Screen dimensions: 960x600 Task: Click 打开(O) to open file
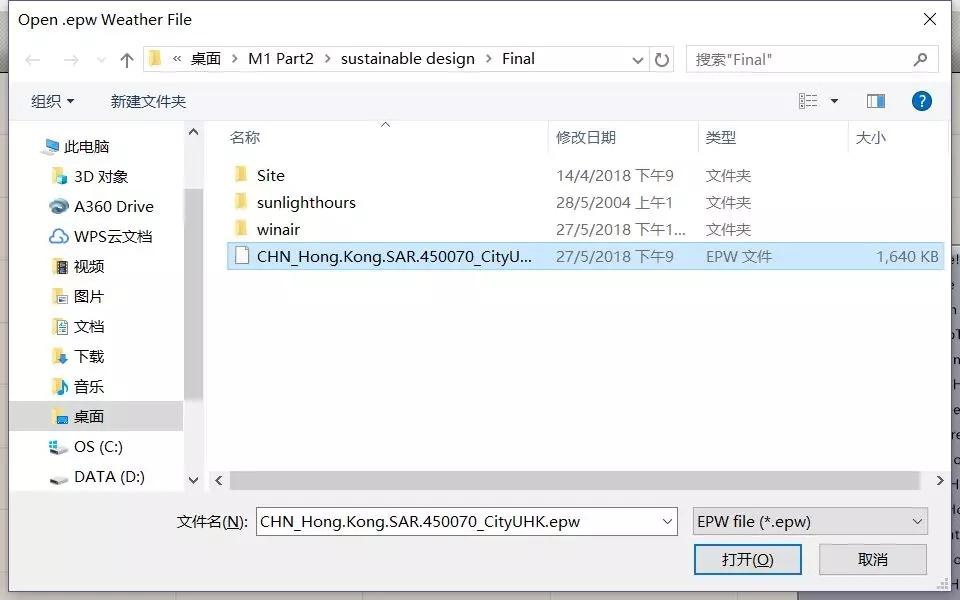(x=748, y=560)
